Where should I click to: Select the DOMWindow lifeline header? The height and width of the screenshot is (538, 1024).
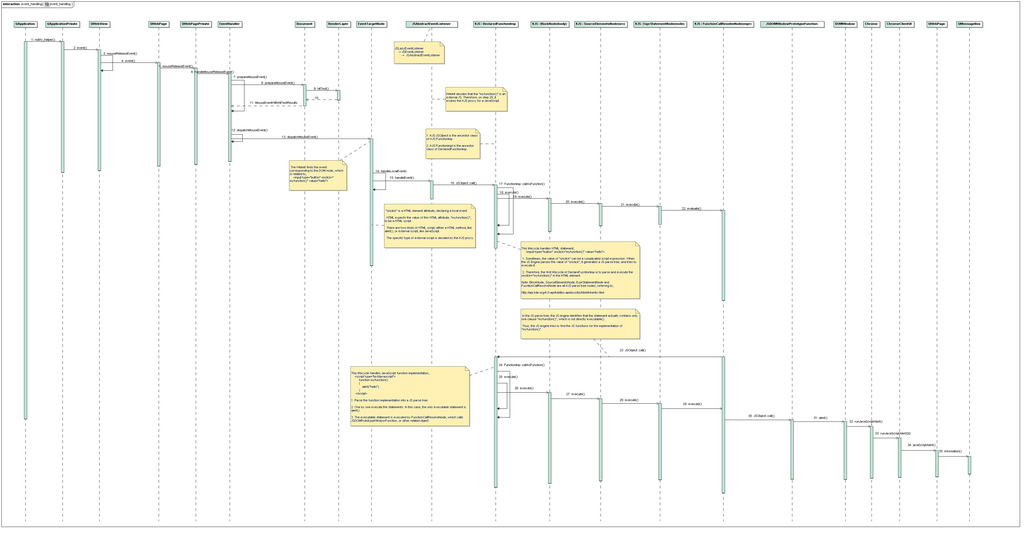click(x=844, y=24)
